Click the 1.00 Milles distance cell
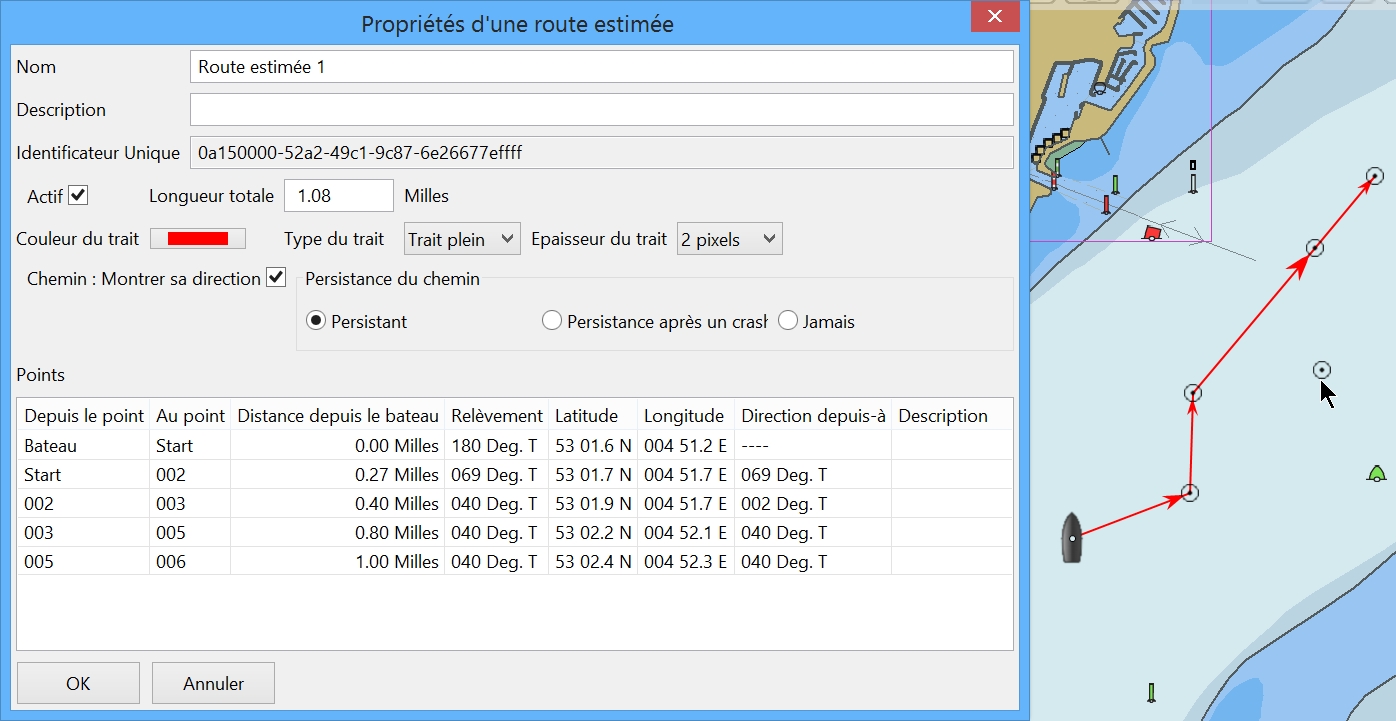 click(x=338, y=561)
